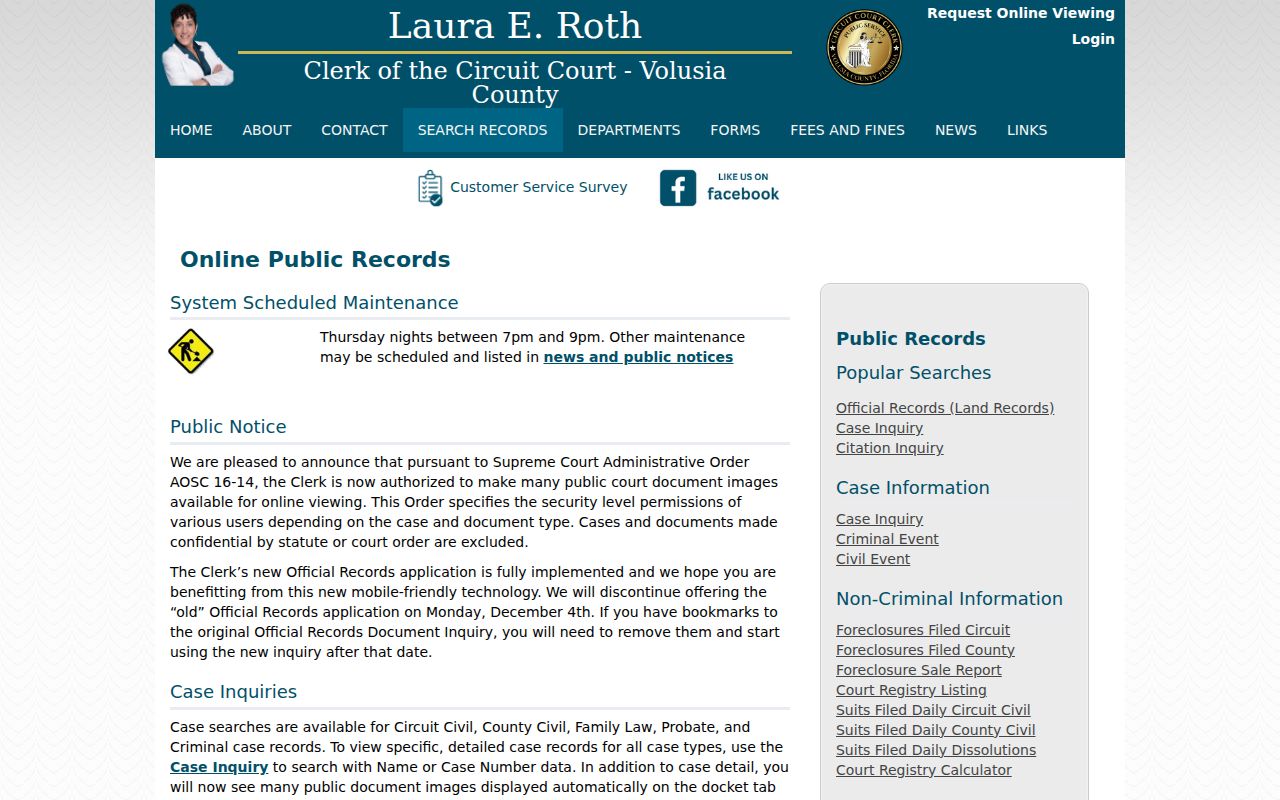The width and height of the screenshot is (1280, 800).
Task: Click the Laura E. Roth site title
Action: coord(515,26)
